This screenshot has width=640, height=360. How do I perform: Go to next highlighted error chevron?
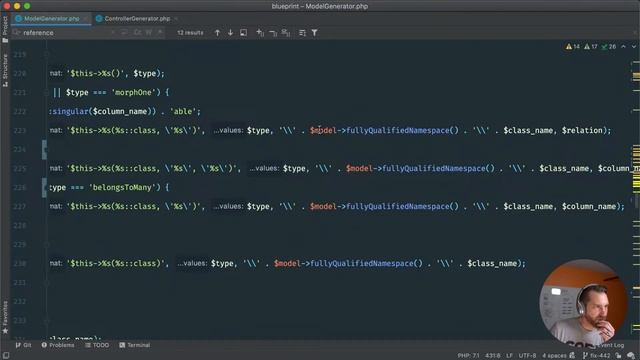(633, 47)
